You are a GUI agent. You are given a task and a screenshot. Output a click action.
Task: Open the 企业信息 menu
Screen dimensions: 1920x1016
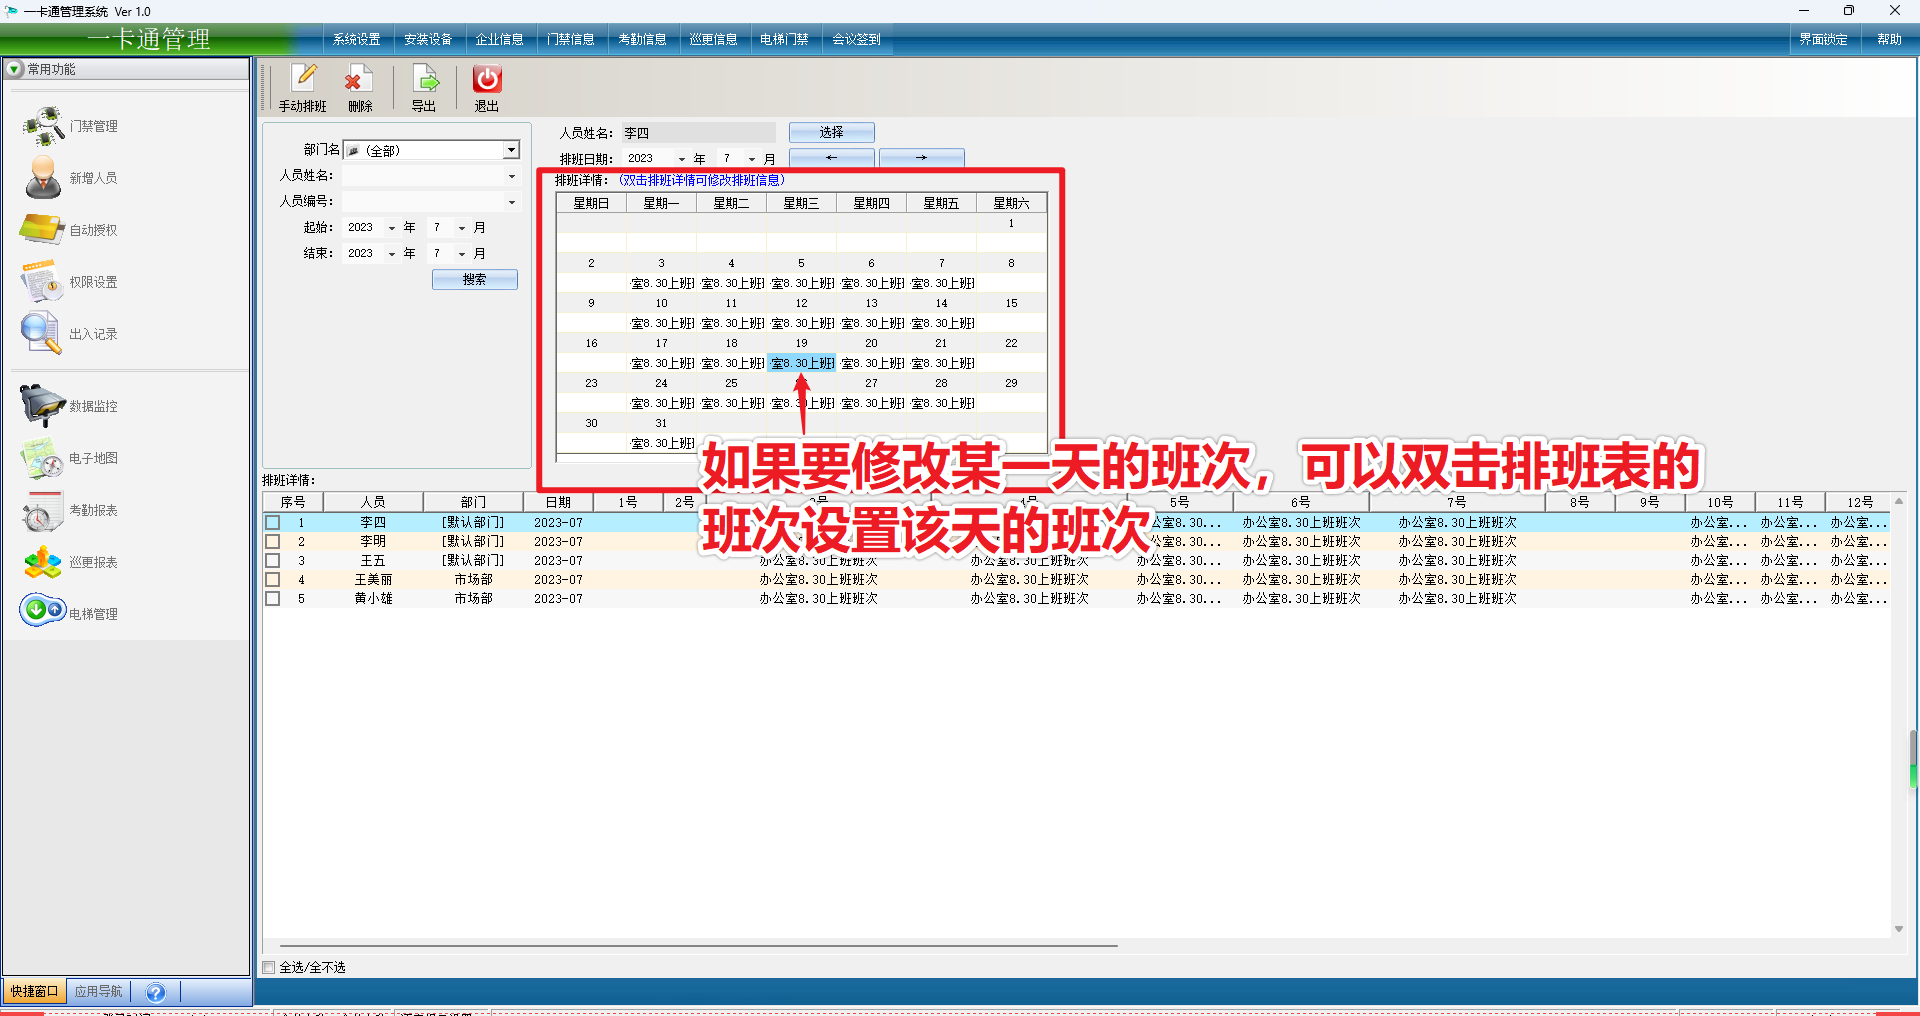[499, 39]
